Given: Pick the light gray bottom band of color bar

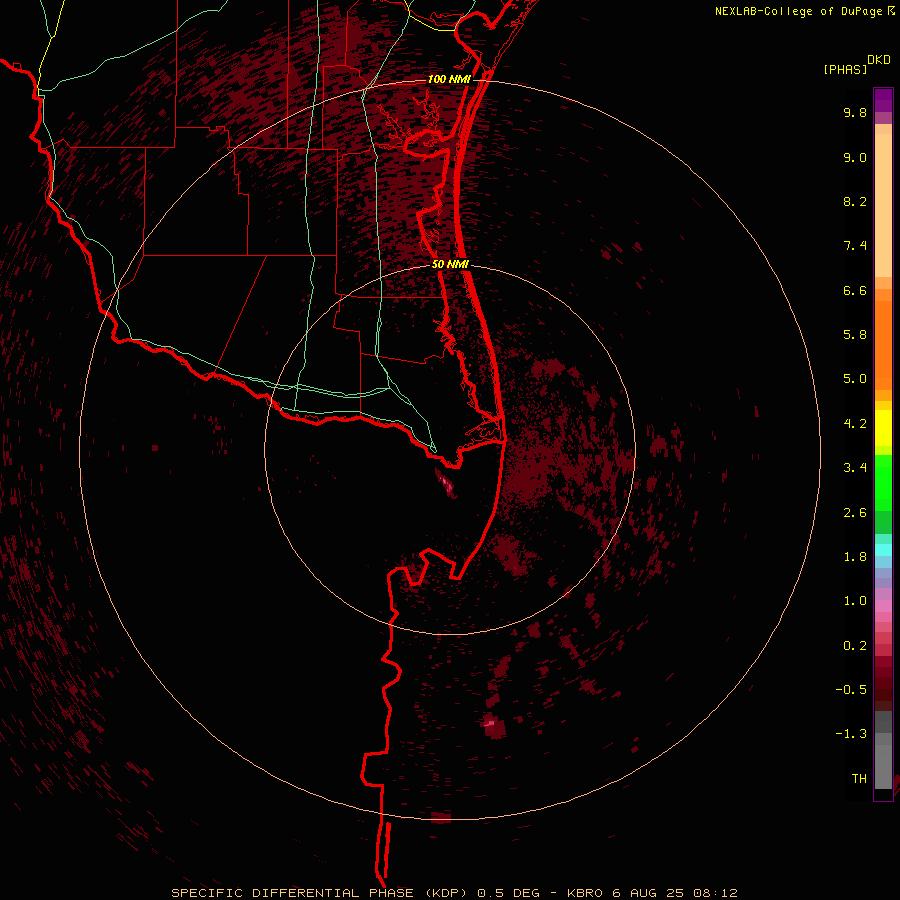Looking at the screenshot, I should tap(883, 766).
